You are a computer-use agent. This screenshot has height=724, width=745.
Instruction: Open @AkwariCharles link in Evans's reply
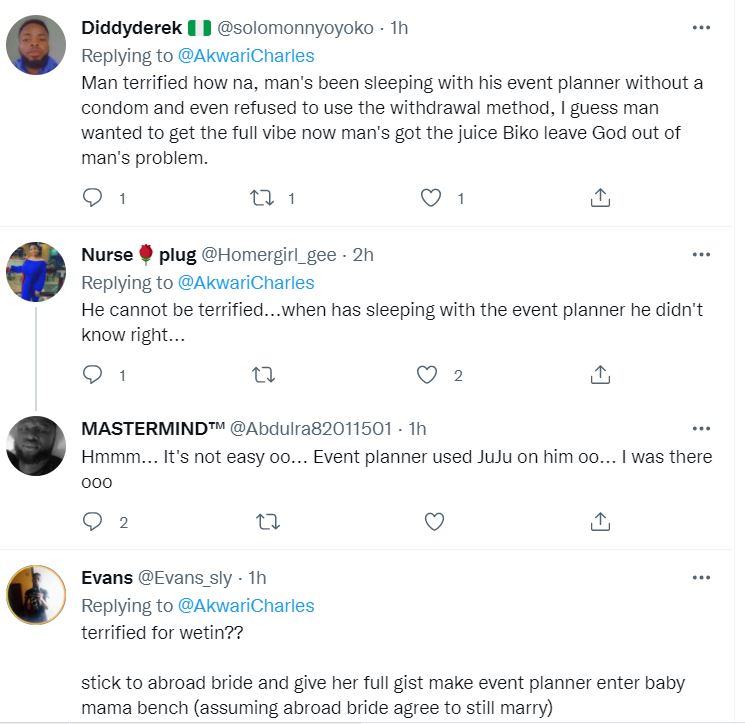[246, 606]
